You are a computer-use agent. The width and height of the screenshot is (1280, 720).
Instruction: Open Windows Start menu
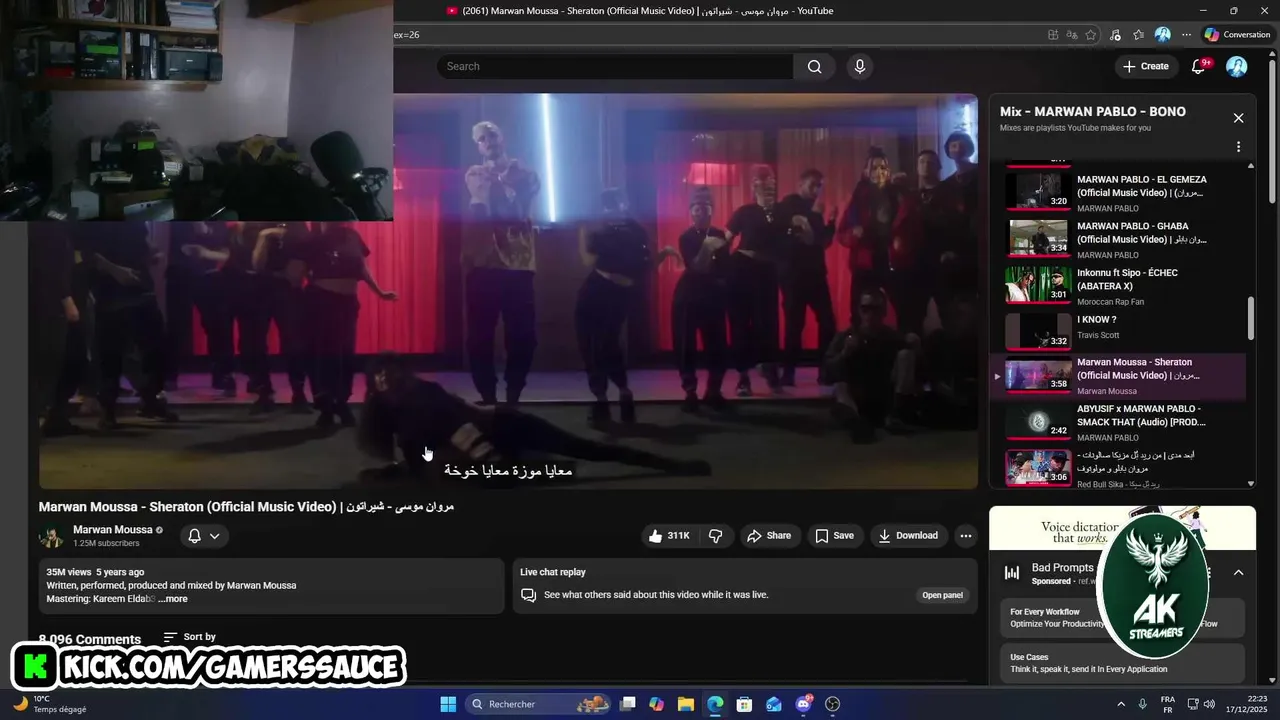tap(448, 704)
